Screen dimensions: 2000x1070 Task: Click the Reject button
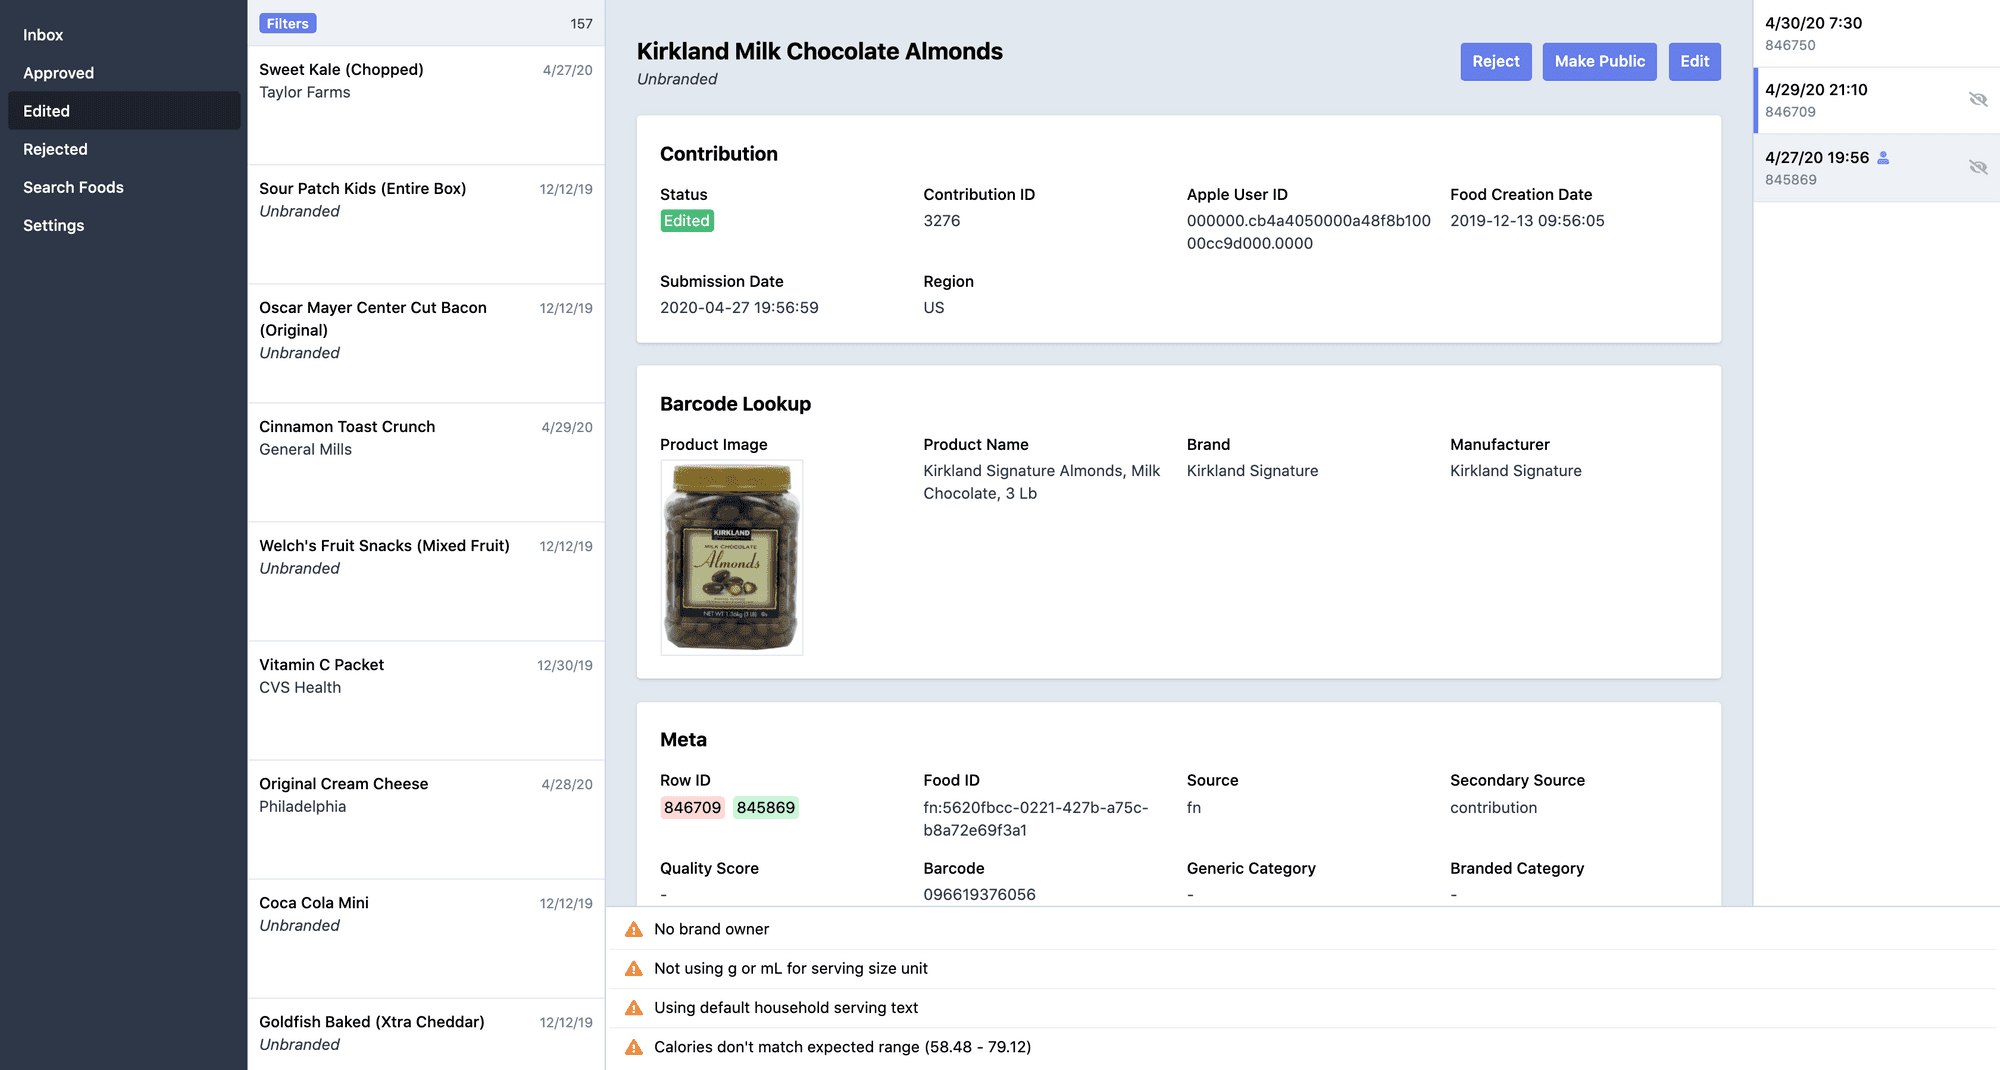1495,61
